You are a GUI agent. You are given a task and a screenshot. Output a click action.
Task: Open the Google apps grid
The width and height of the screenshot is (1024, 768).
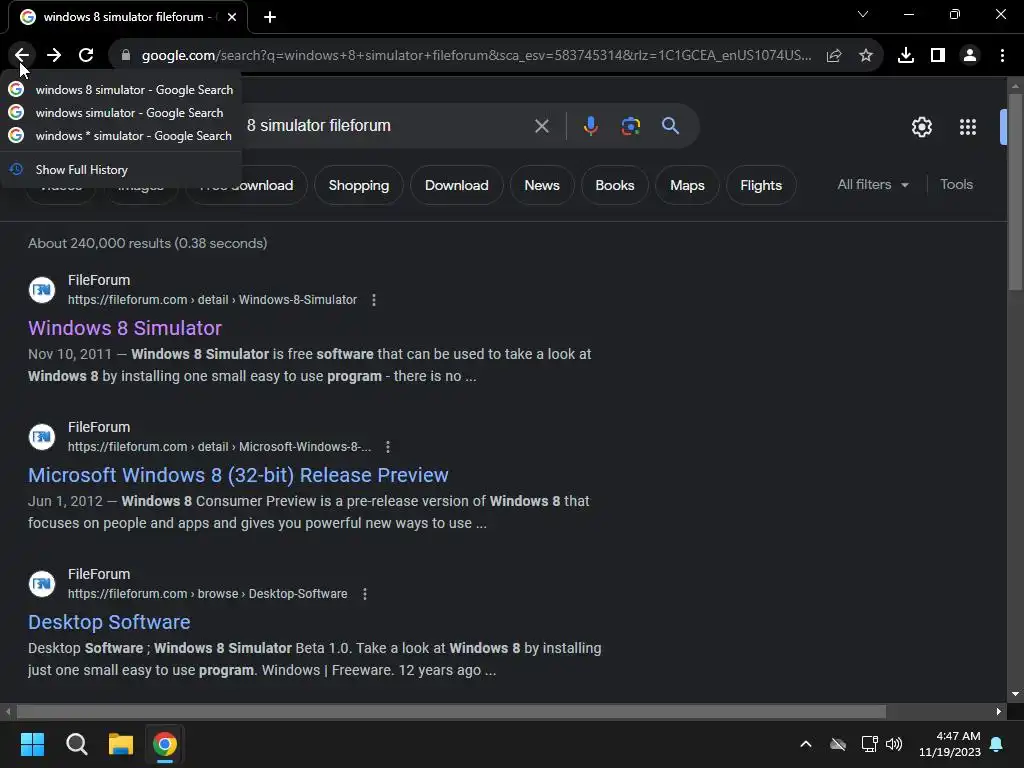968,127
